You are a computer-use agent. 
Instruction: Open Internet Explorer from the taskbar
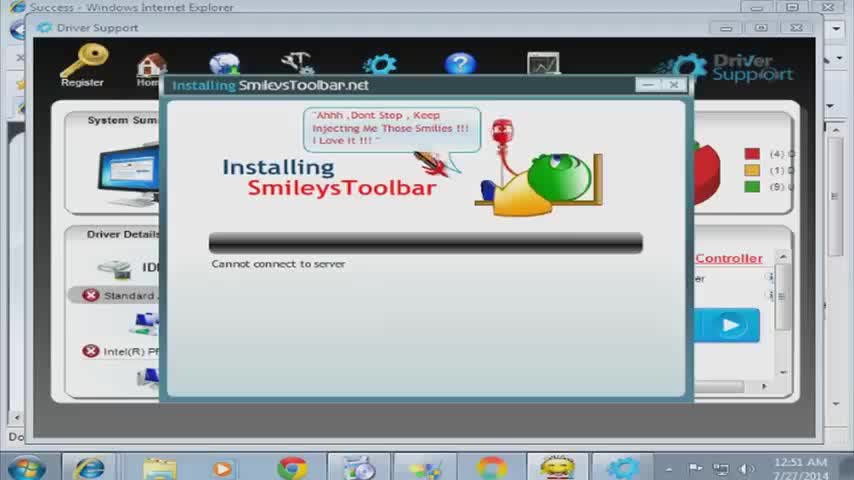click(x=90, y=467)
